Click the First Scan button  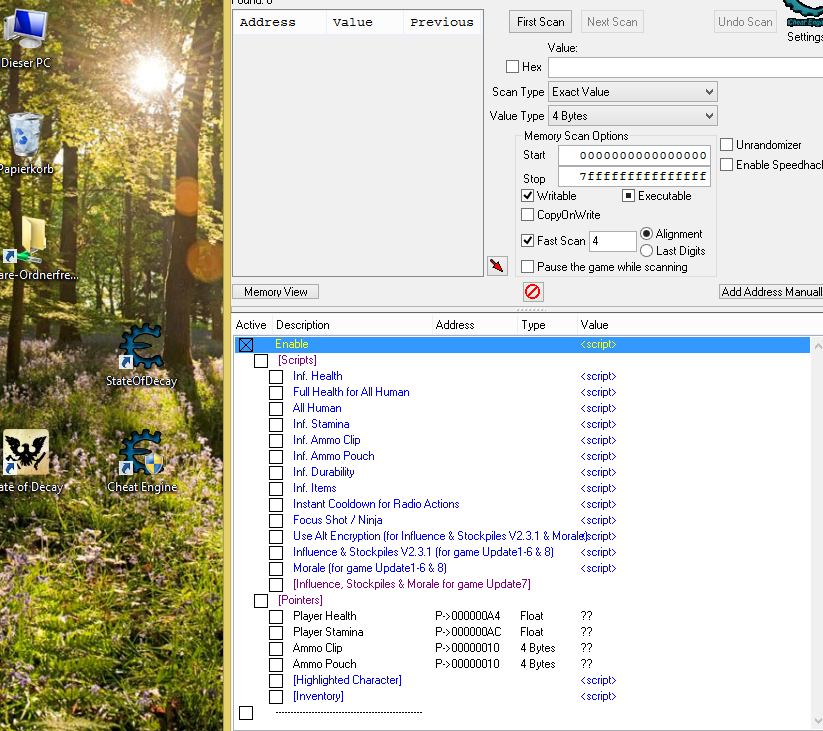[540, 22]
